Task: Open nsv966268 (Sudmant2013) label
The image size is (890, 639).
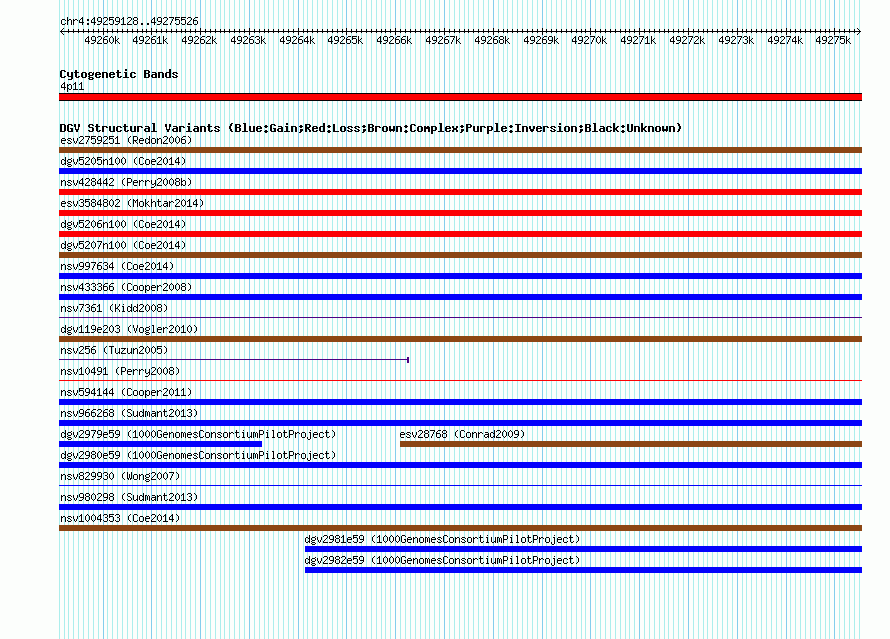Action: click(129, 413)
